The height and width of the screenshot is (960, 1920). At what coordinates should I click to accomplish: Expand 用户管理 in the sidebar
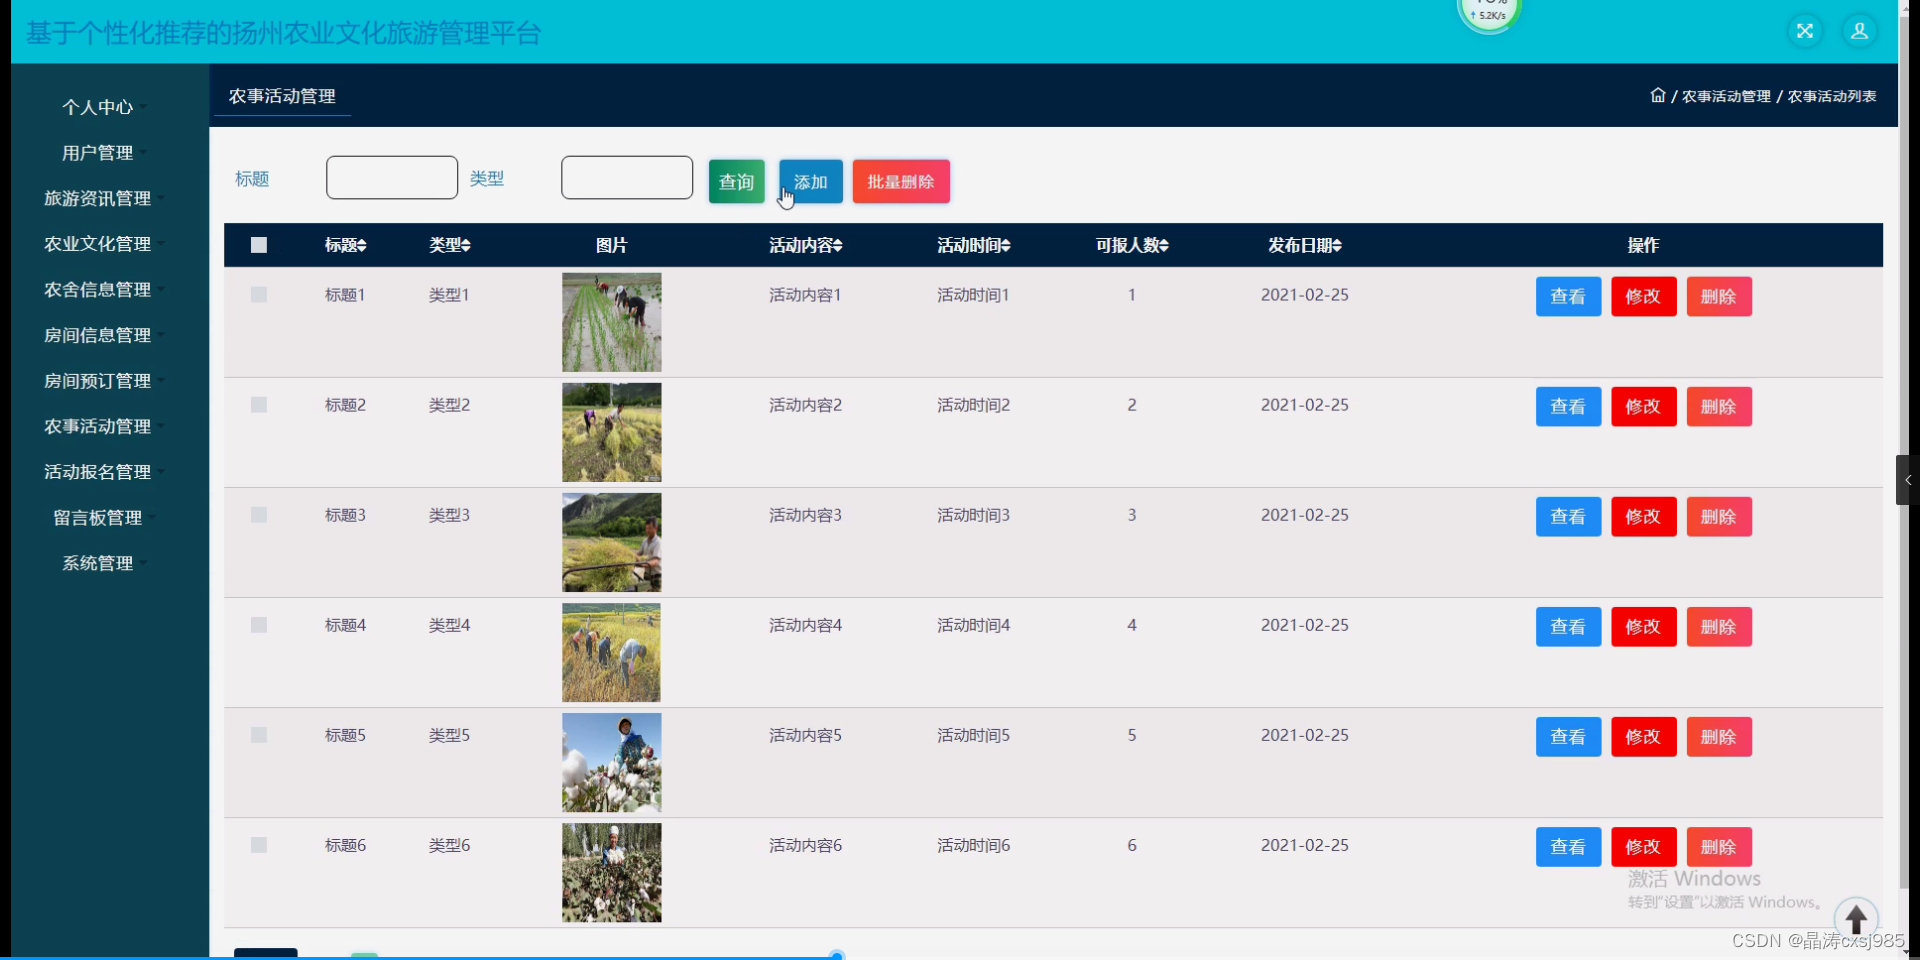98,153
